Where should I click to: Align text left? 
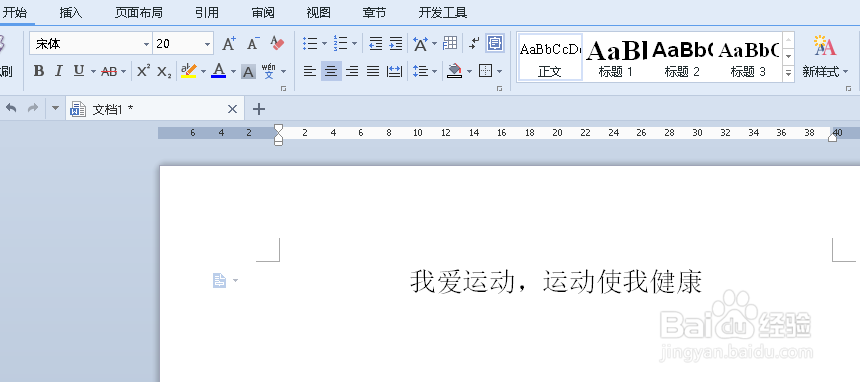coord(310,71)
